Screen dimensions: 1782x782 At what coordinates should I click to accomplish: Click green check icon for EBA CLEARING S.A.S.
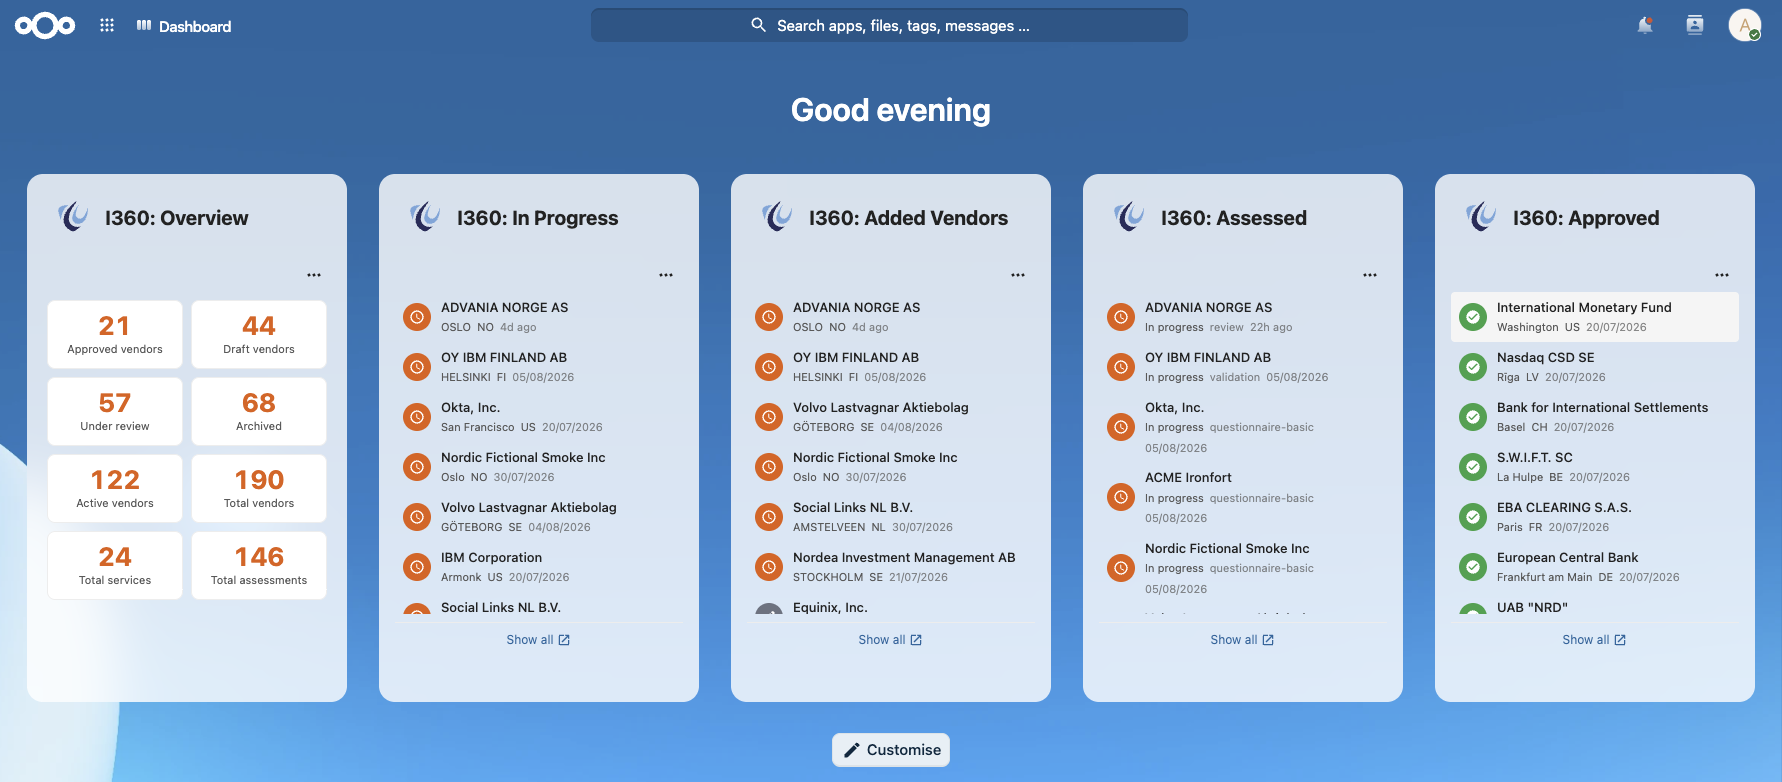coord(1473,517)
